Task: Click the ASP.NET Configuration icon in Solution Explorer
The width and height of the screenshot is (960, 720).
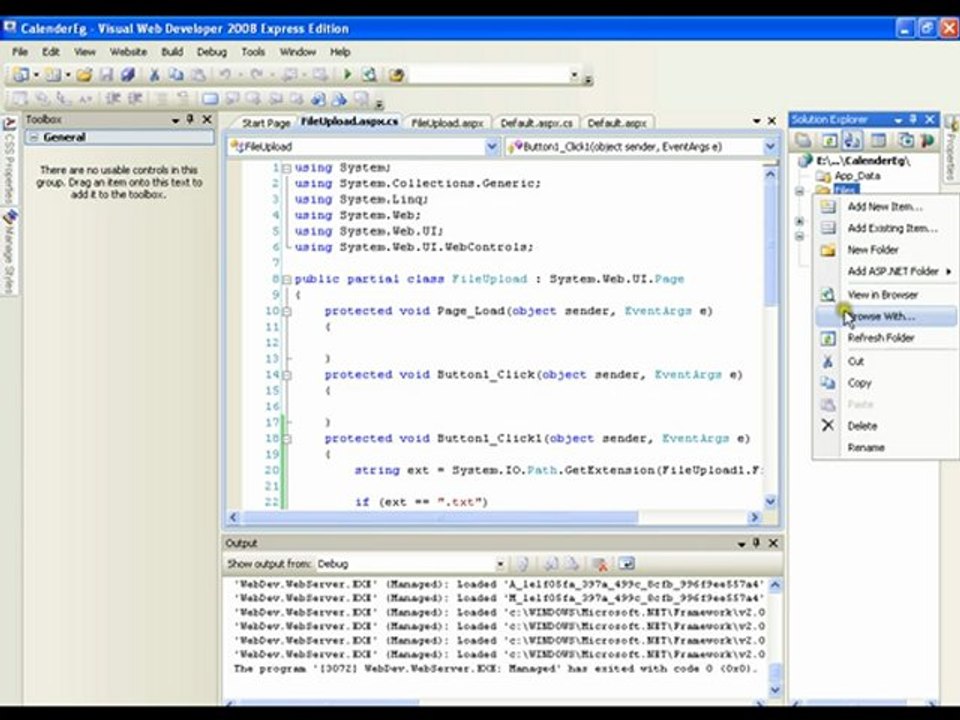Action: click(x=928, y=140)
